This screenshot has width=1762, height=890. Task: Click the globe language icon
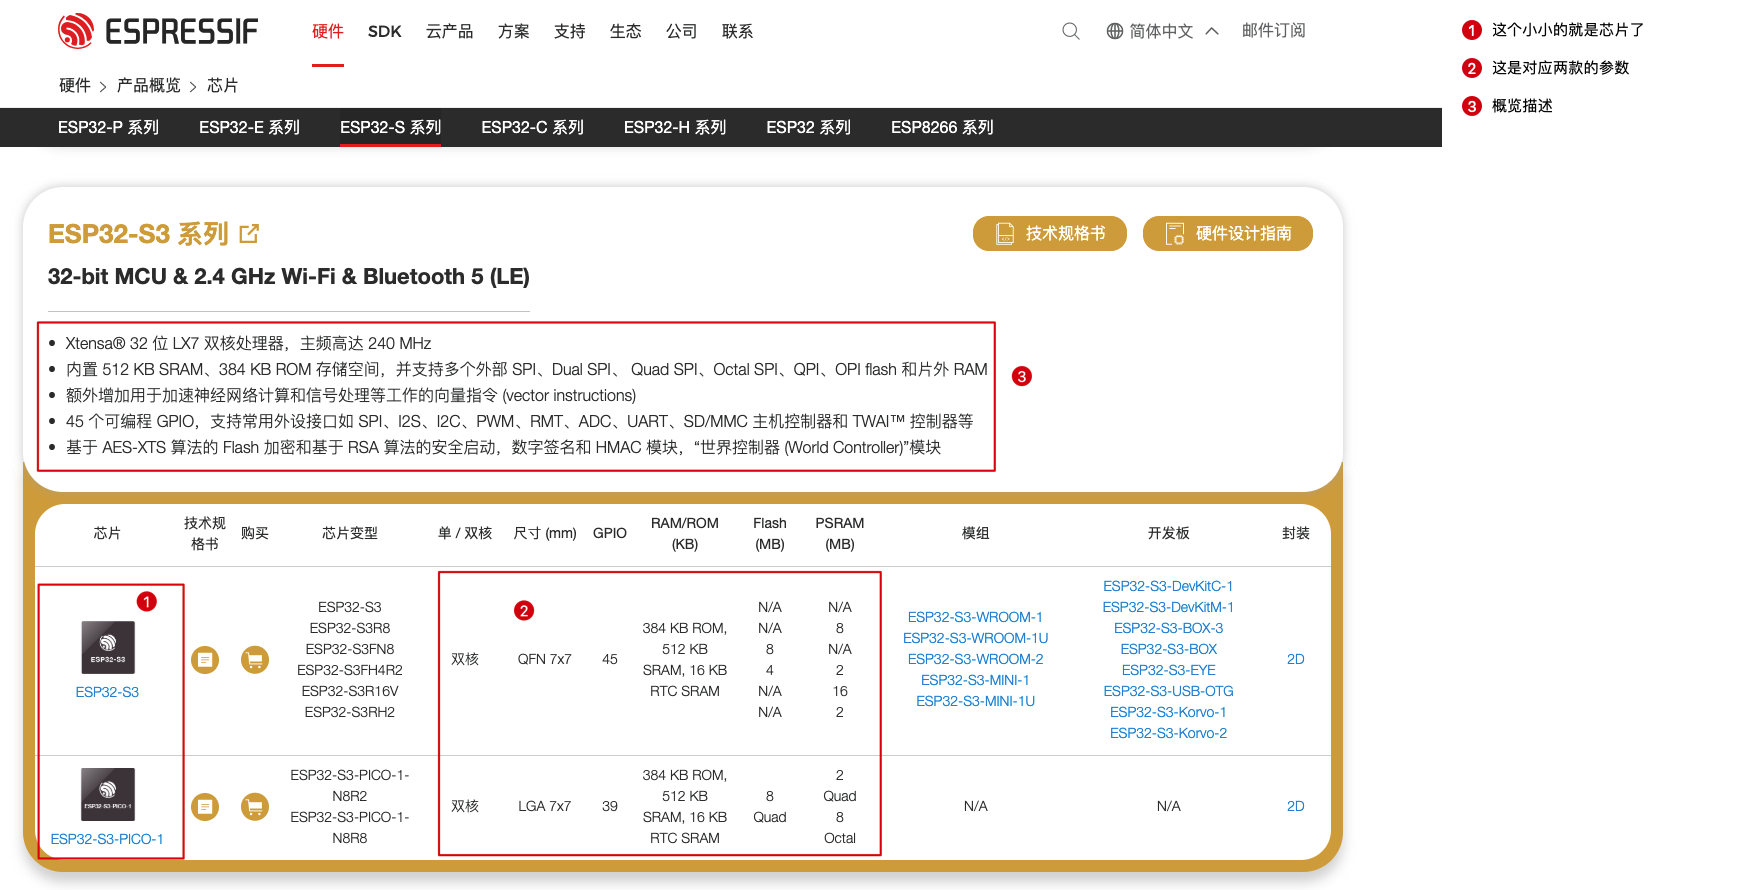[x=1115, y=31]
